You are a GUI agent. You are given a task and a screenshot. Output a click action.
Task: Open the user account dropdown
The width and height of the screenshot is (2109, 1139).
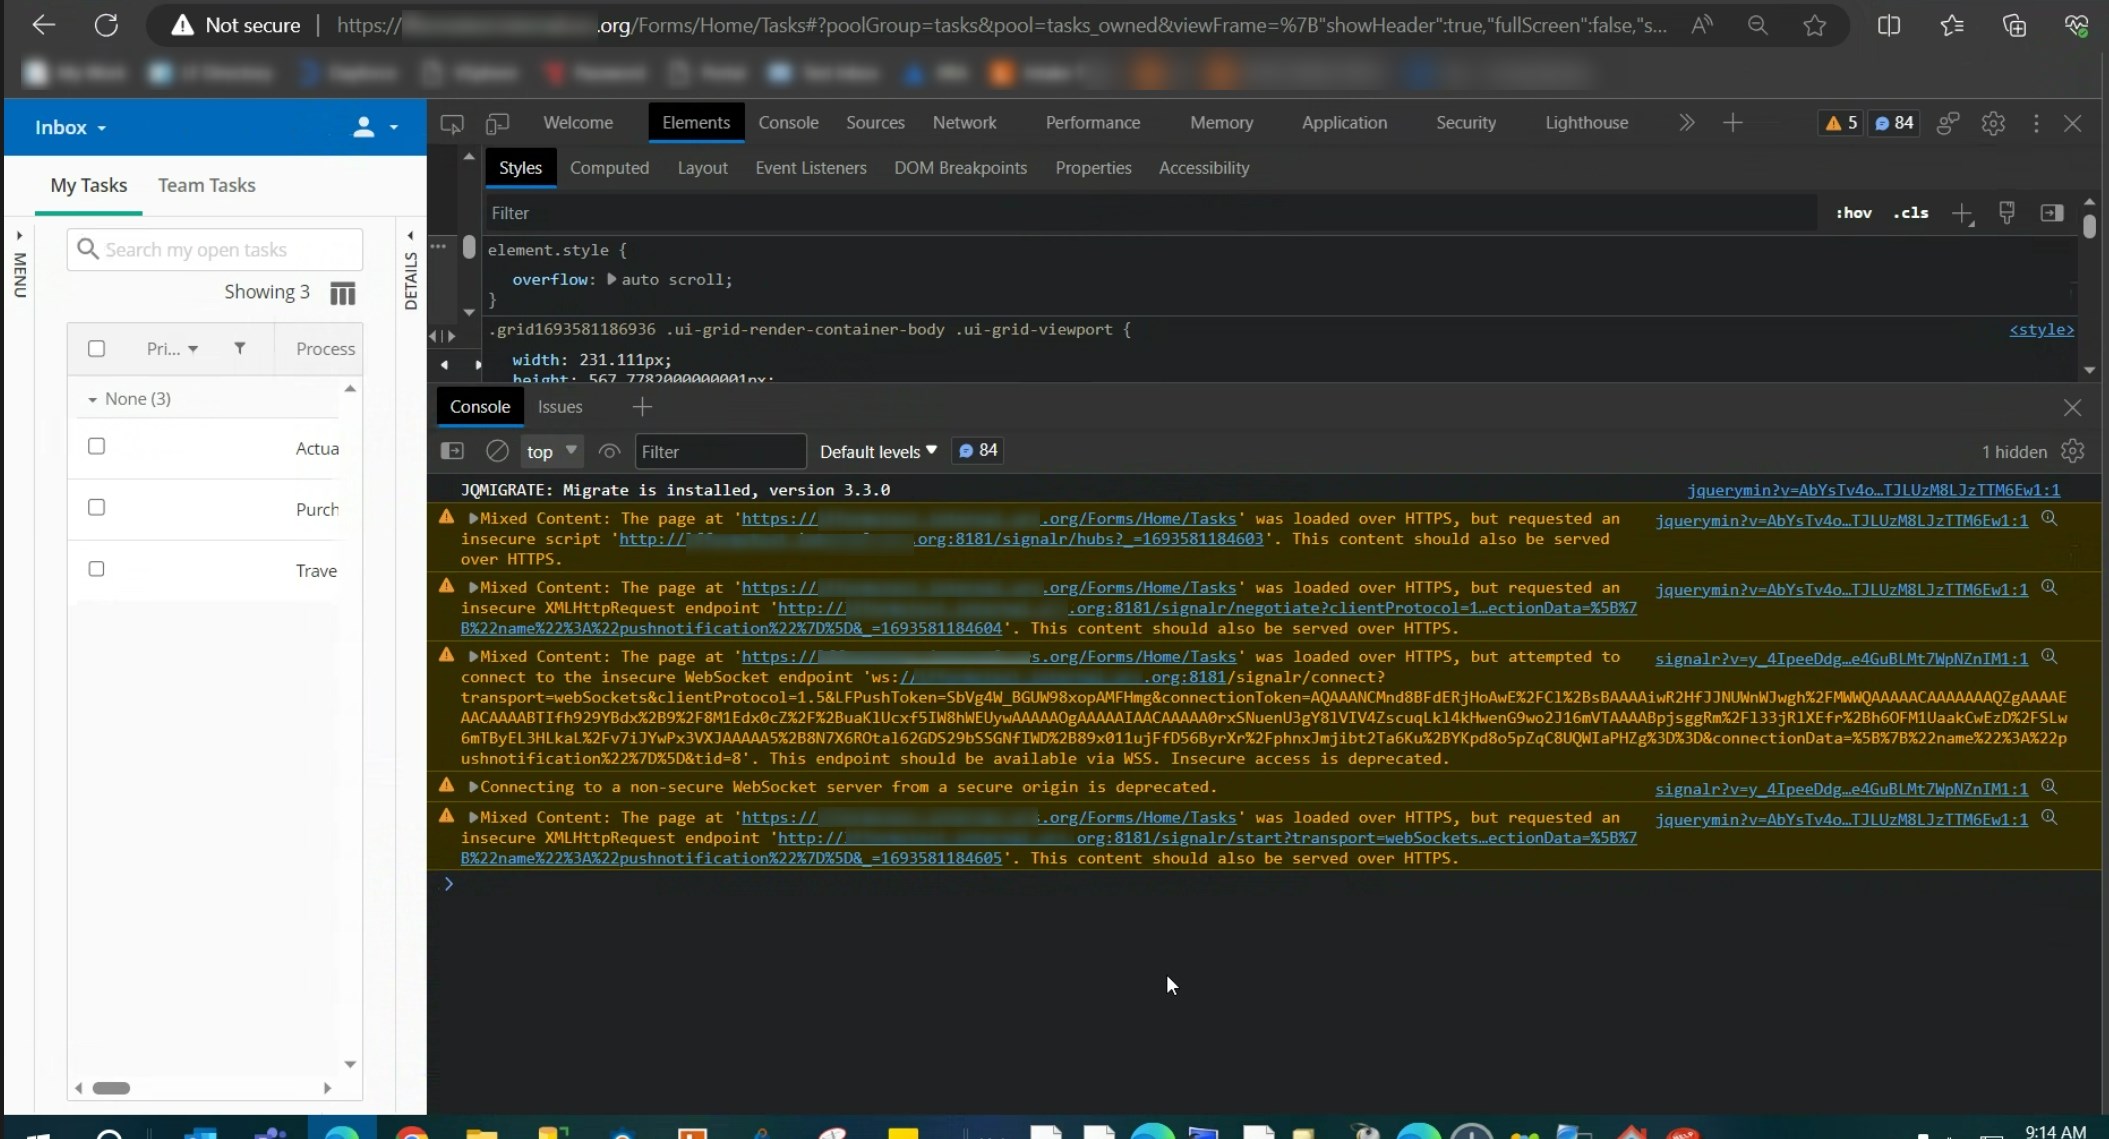coord(375,127)
